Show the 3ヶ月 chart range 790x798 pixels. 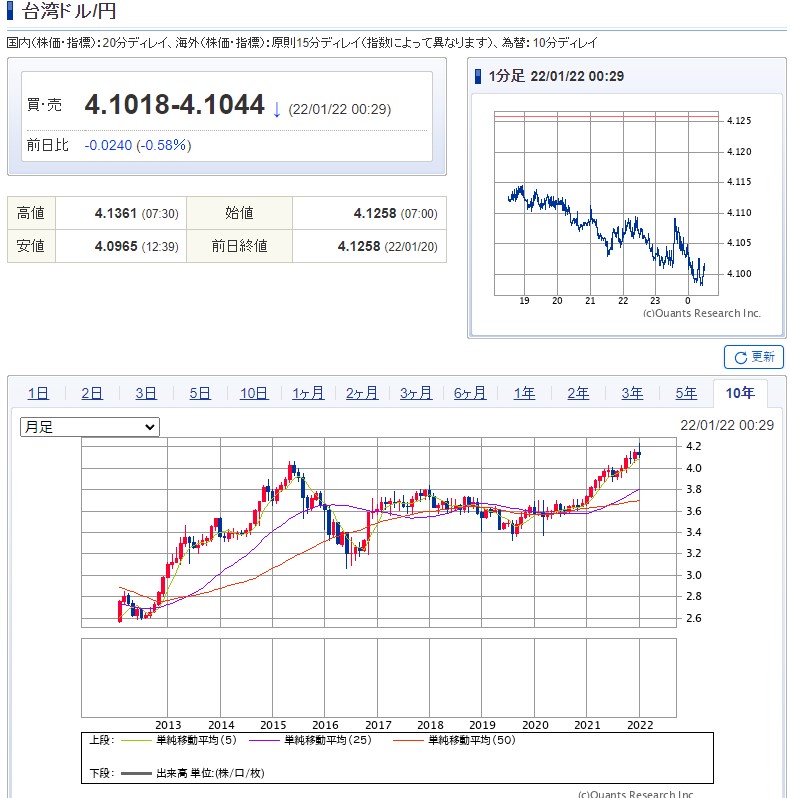[x=416, y=393]
